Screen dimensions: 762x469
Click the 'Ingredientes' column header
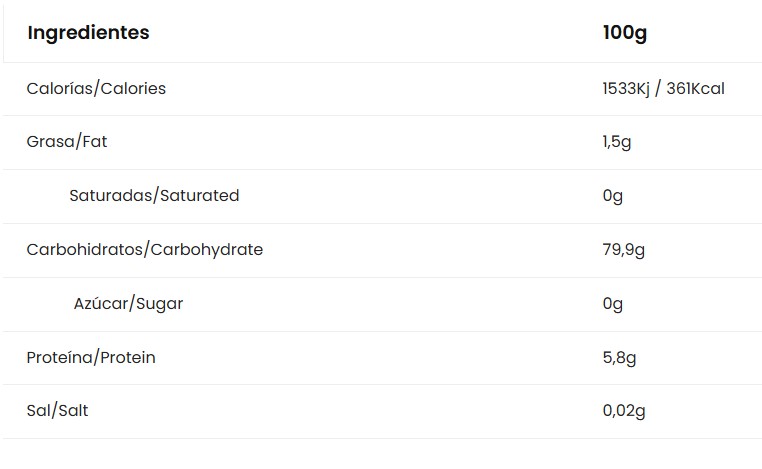[x=88, y=33]
